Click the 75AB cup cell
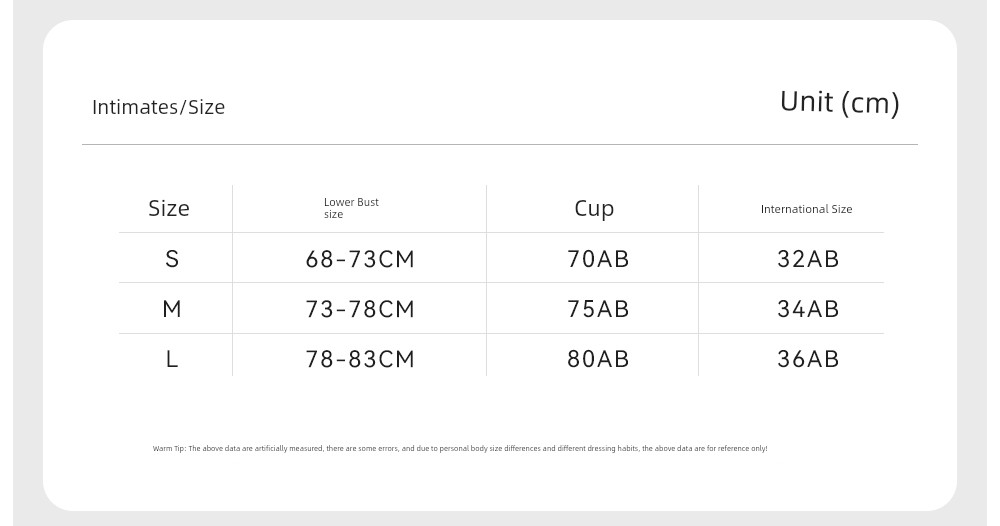This screenshot has height=526, width=1000. (598, 309)
